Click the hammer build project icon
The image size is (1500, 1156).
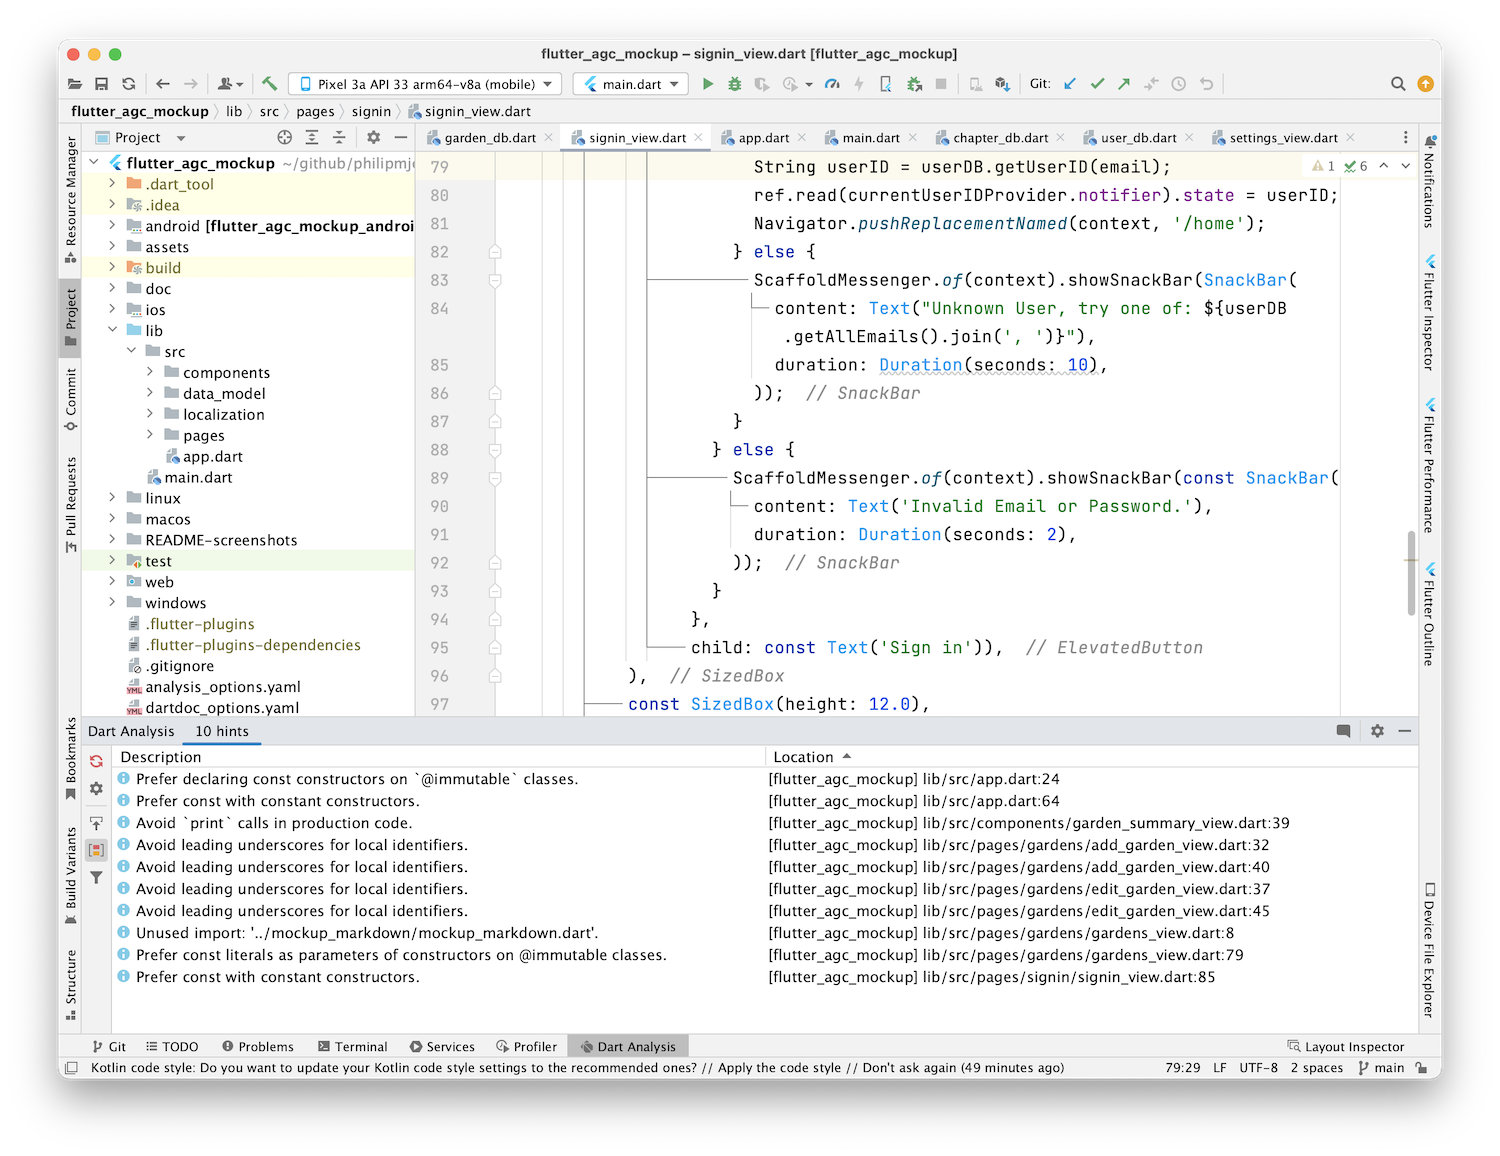coord(269,84)
